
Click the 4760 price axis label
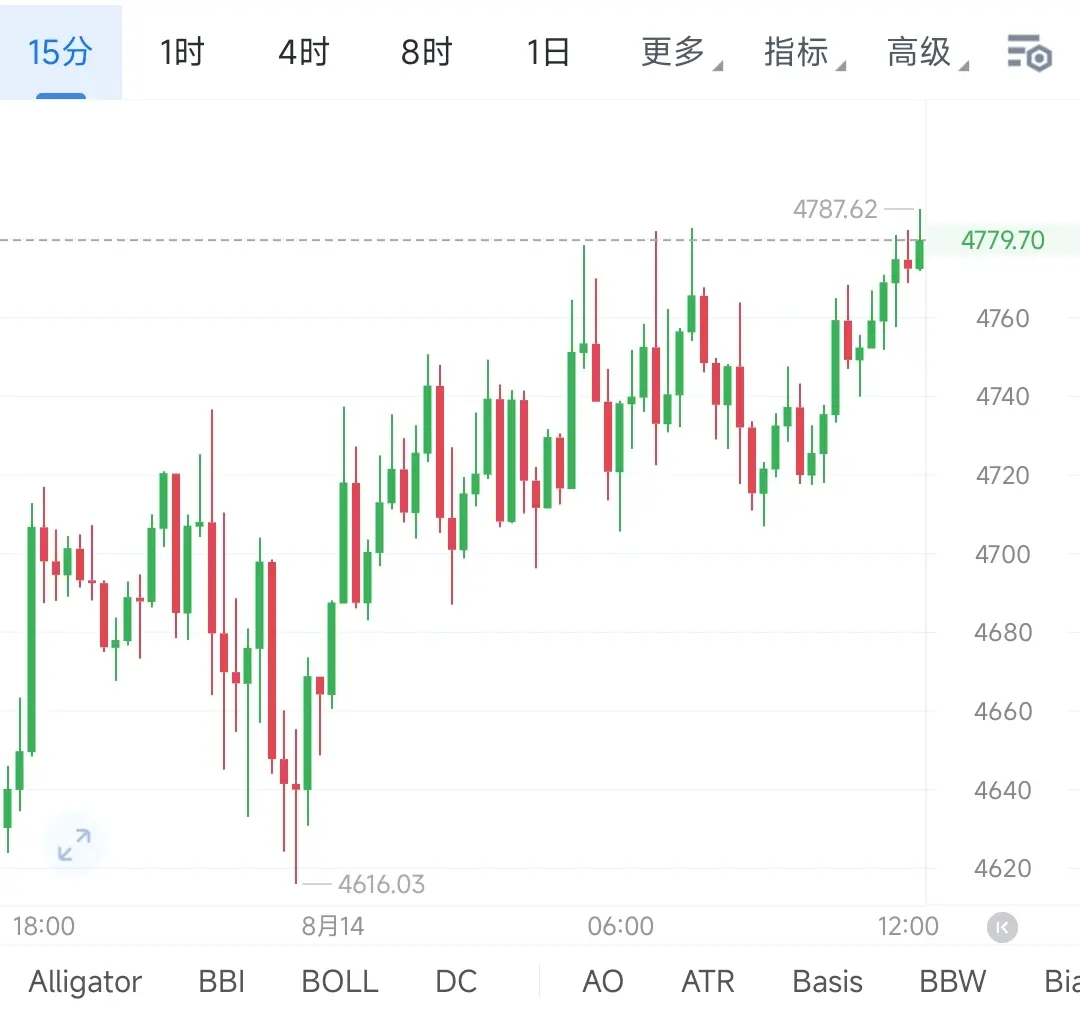click(x=1003, y=318)
